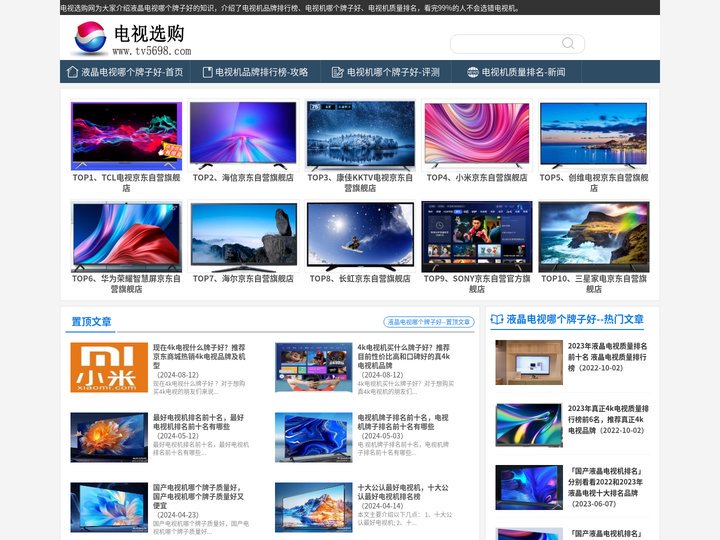Click the TOP2、海信京东自营旗舰店 link text
This screenshot has width=720, height=540.
coord(243,178)
